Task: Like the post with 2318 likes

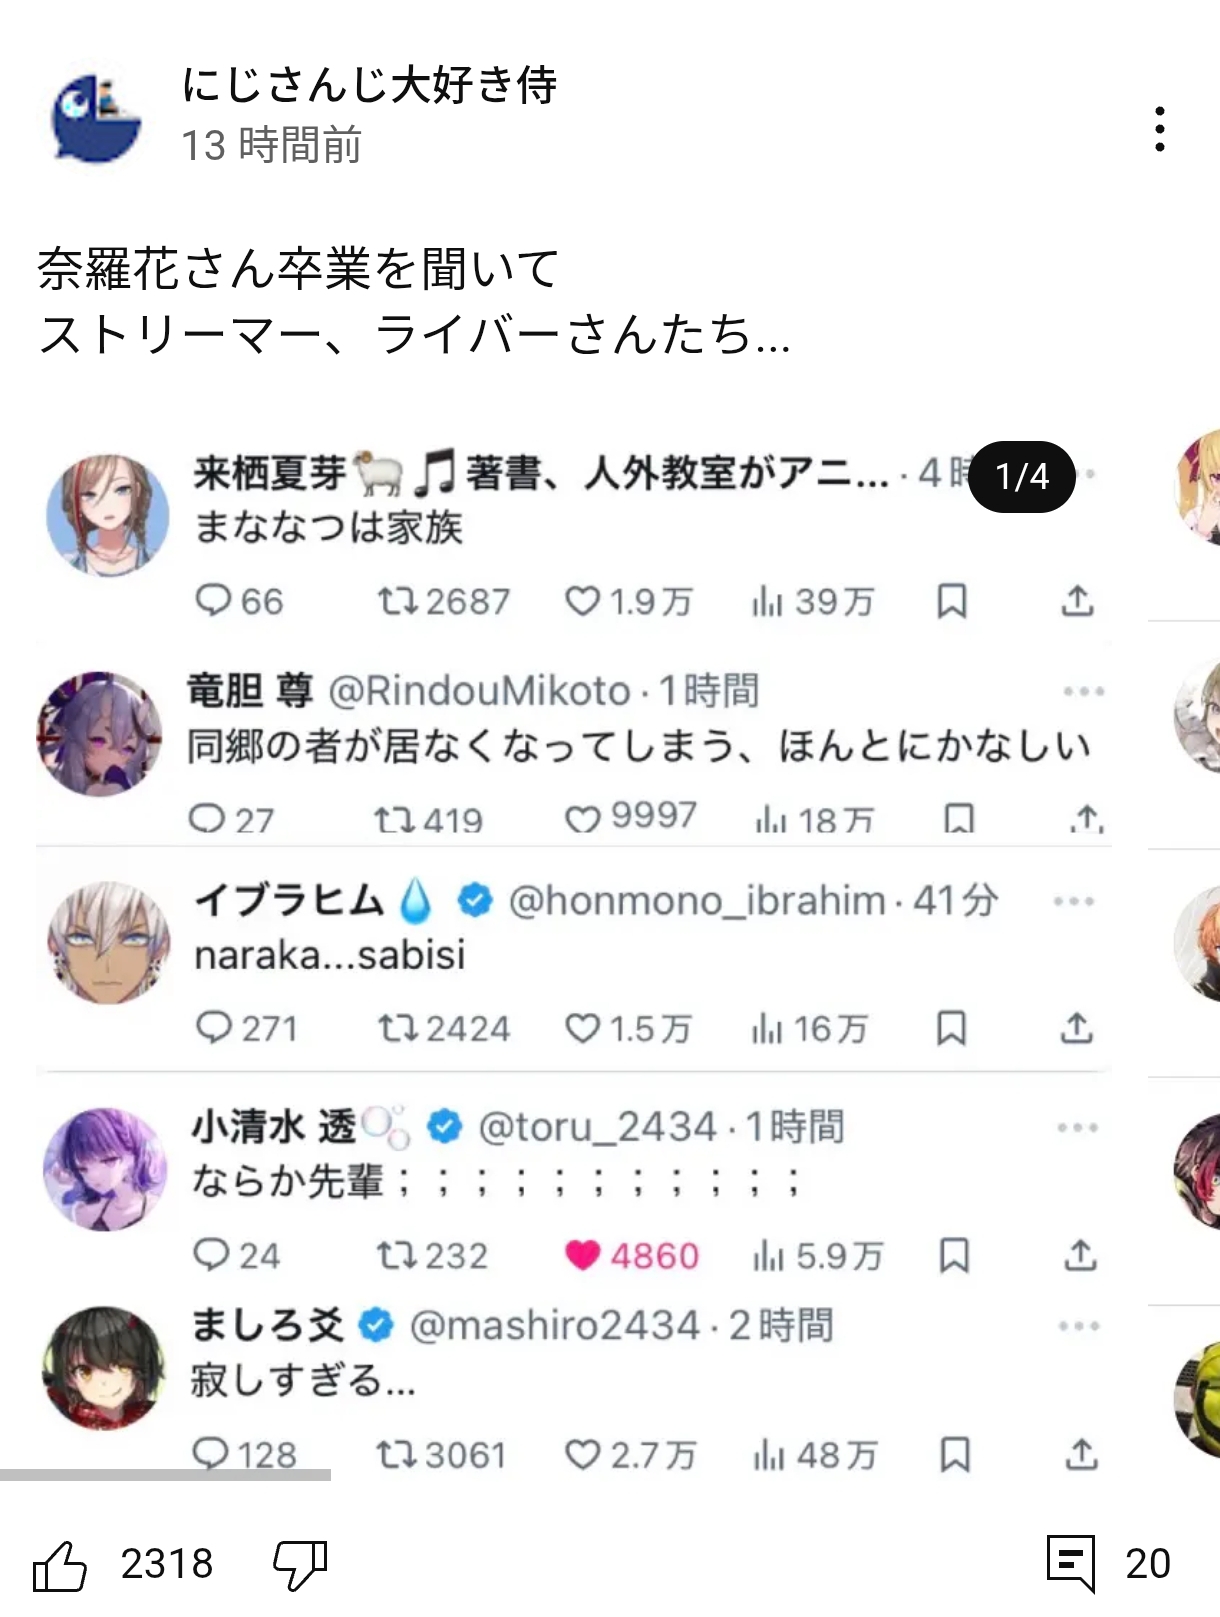Action: pyautogui.click(x=61, y=1564)
